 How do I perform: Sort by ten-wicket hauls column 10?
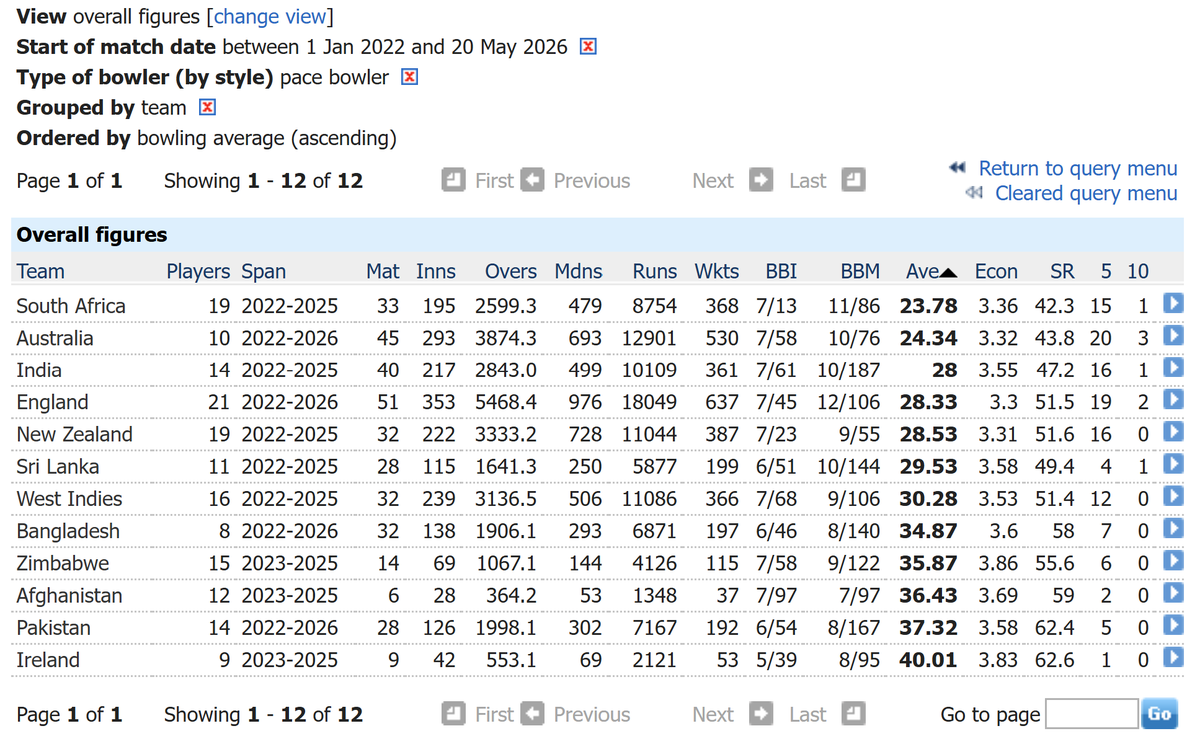coord(1138,271)
